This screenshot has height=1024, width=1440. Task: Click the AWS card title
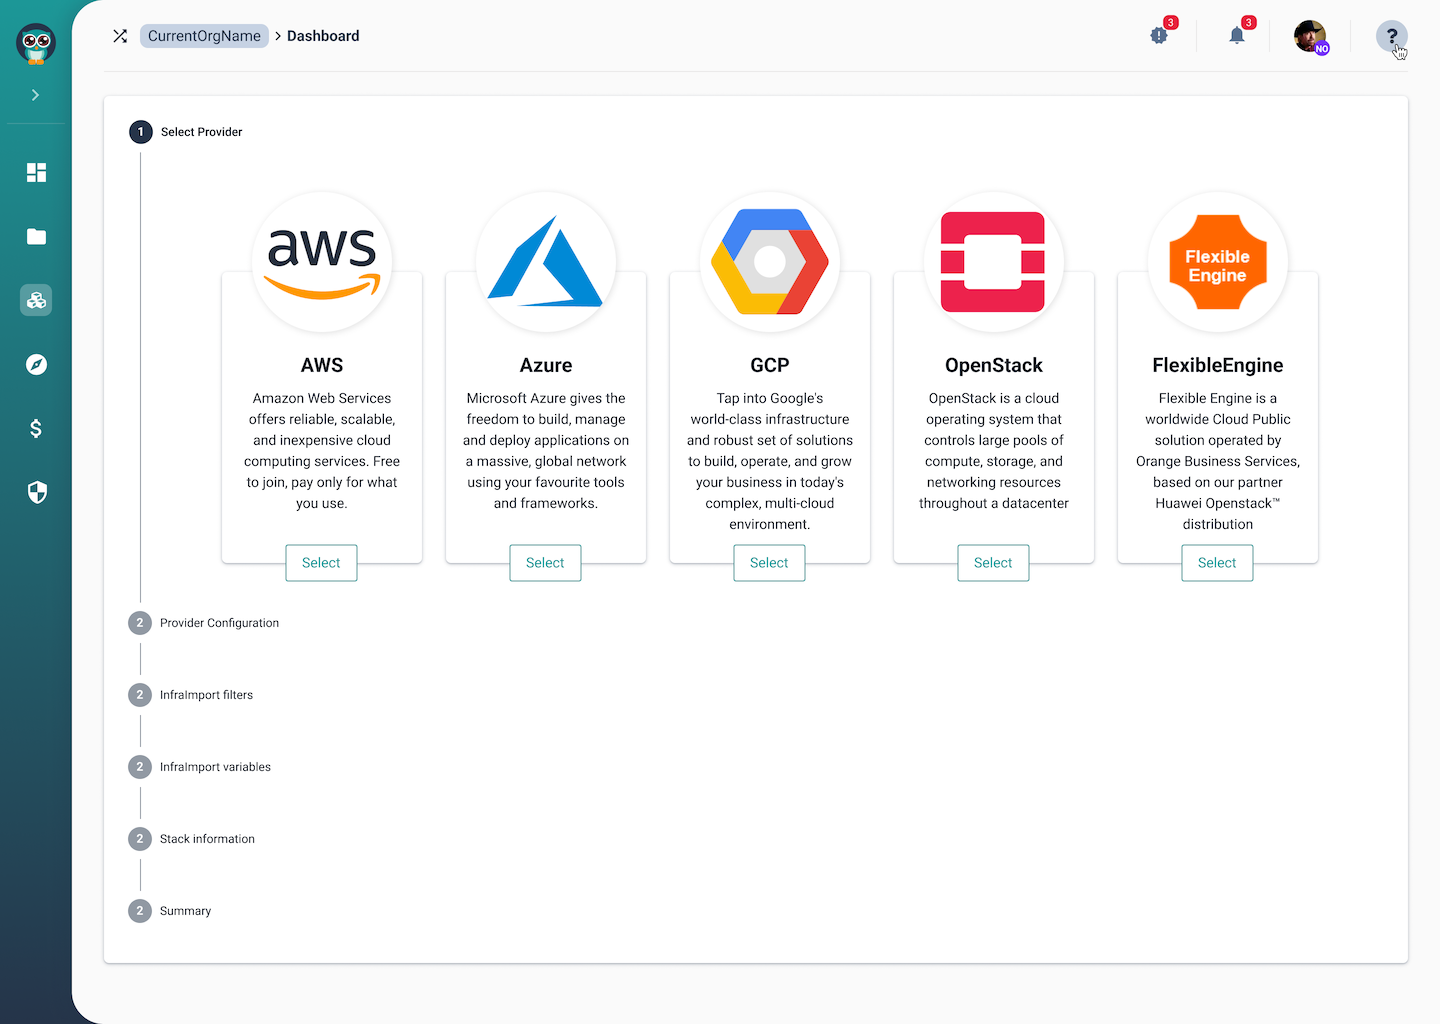coord(322,365)
